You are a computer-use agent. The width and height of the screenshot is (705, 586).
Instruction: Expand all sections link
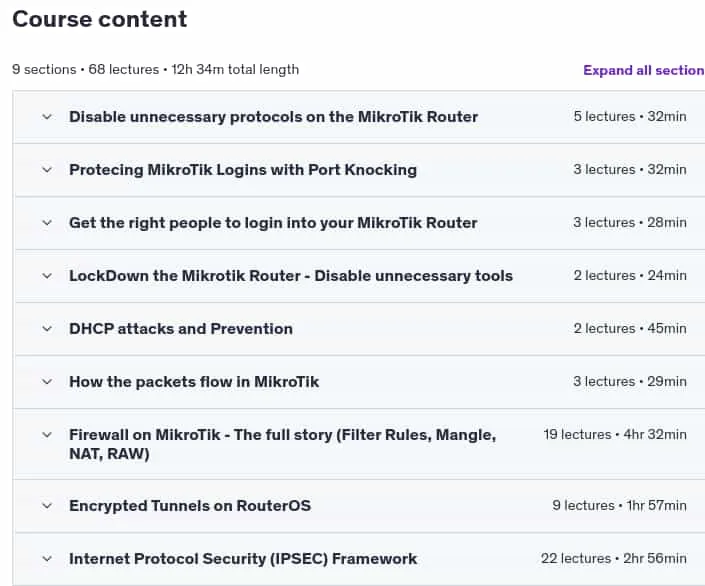click(x=644, y=70)
